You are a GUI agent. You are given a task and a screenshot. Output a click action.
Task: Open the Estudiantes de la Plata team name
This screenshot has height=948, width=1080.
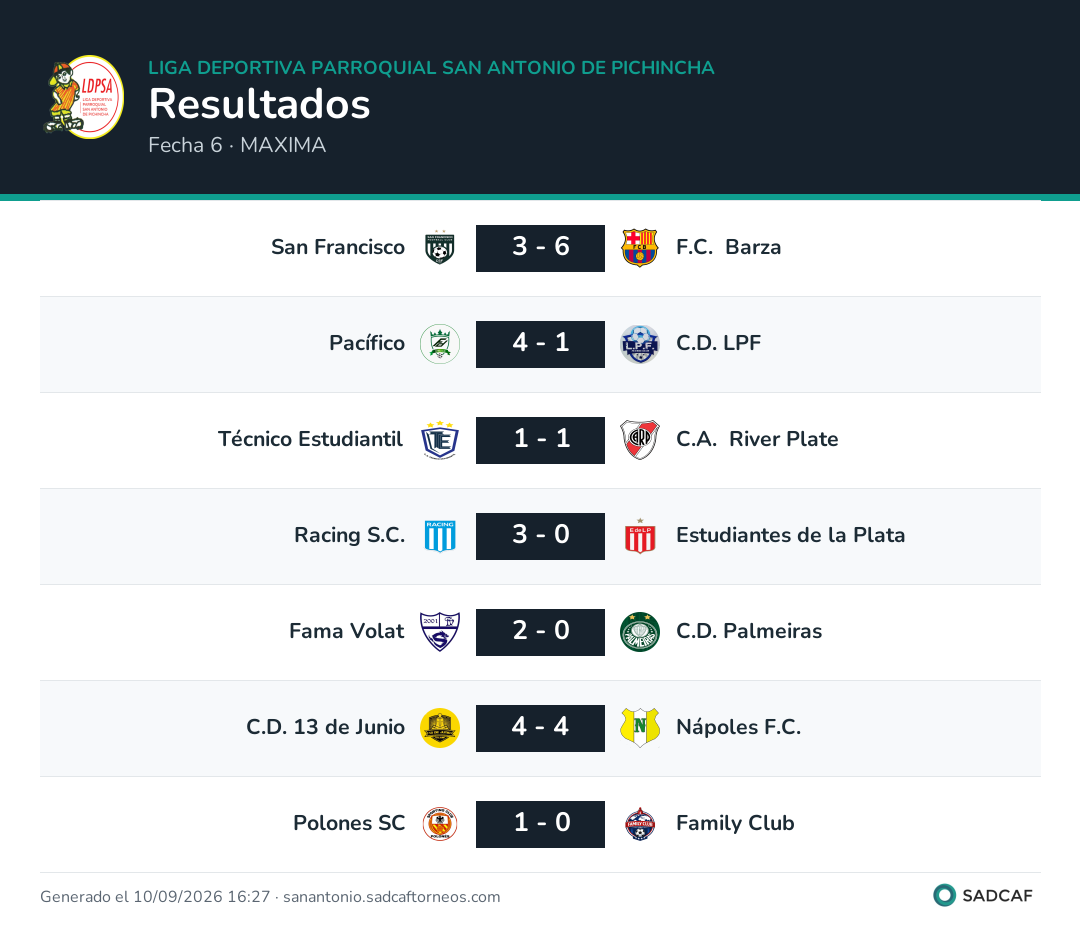[x=790, y=535]
